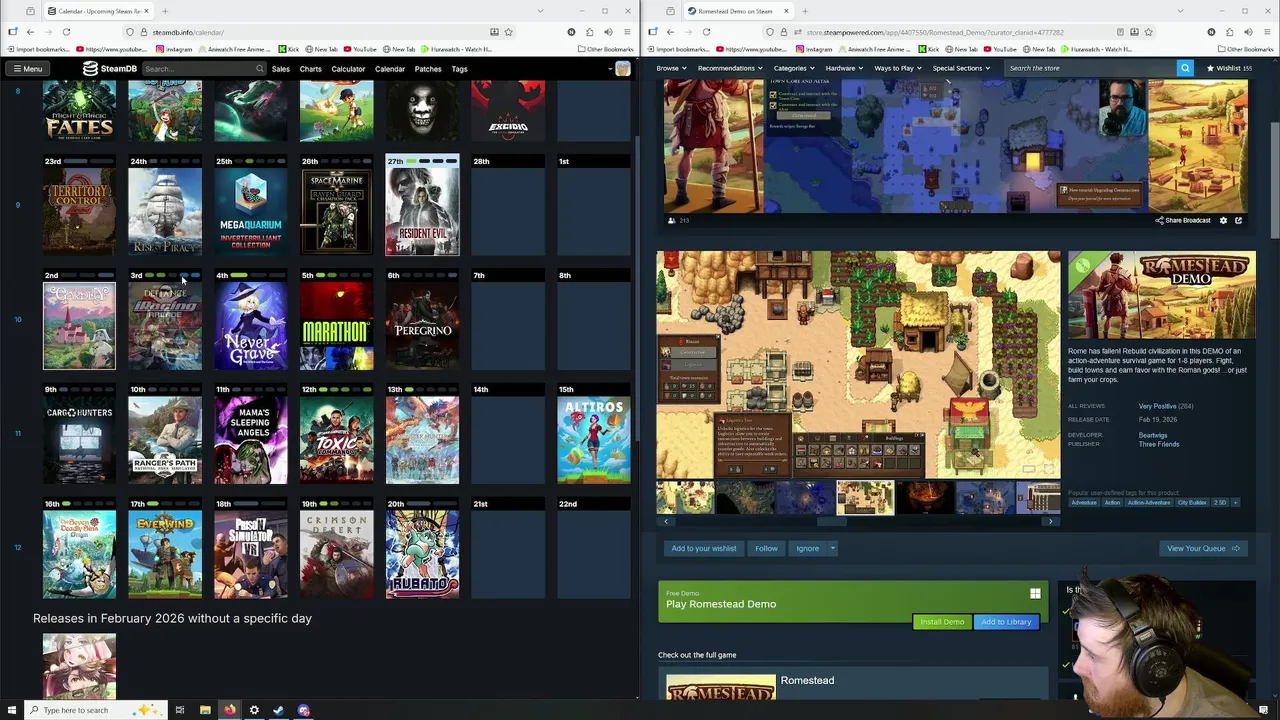Click the SteamDB logo
This screenshot has width=1280, height=720.
tap(109, 69)
